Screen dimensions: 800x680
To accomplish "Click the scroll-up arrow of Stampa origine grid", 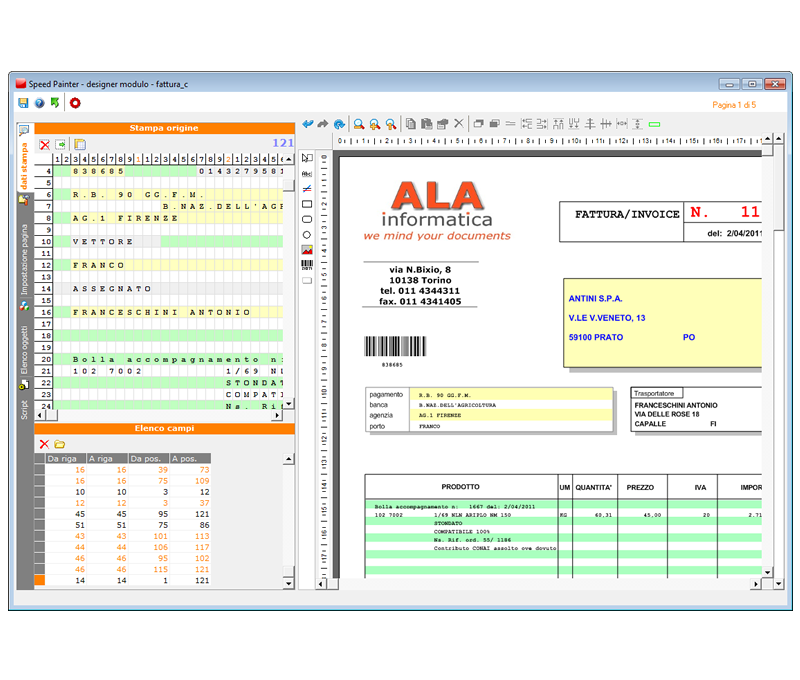I will click(x=289, y=159).
